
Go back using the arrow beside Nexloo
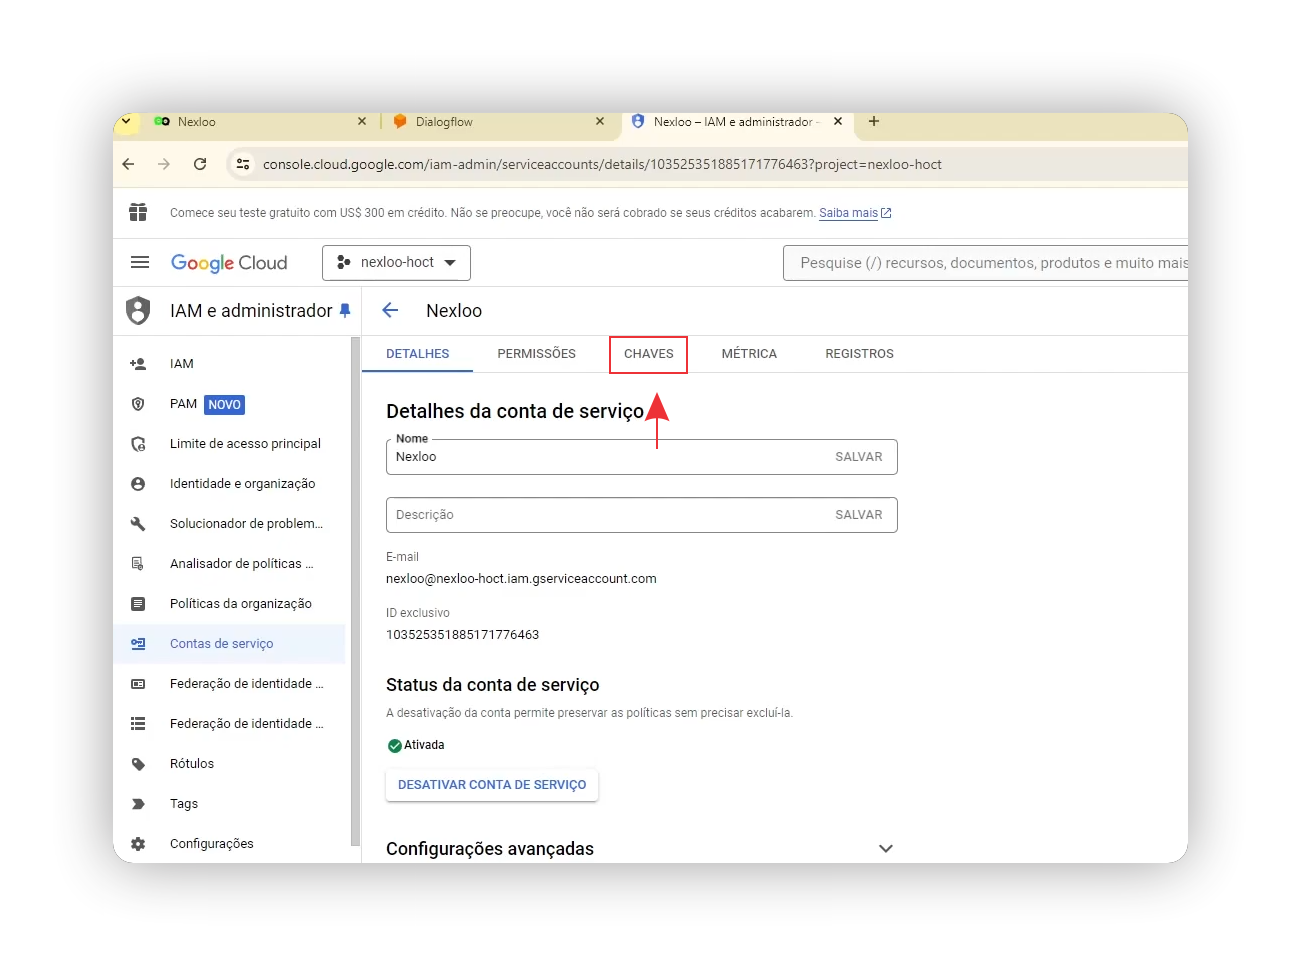point(390,311)
